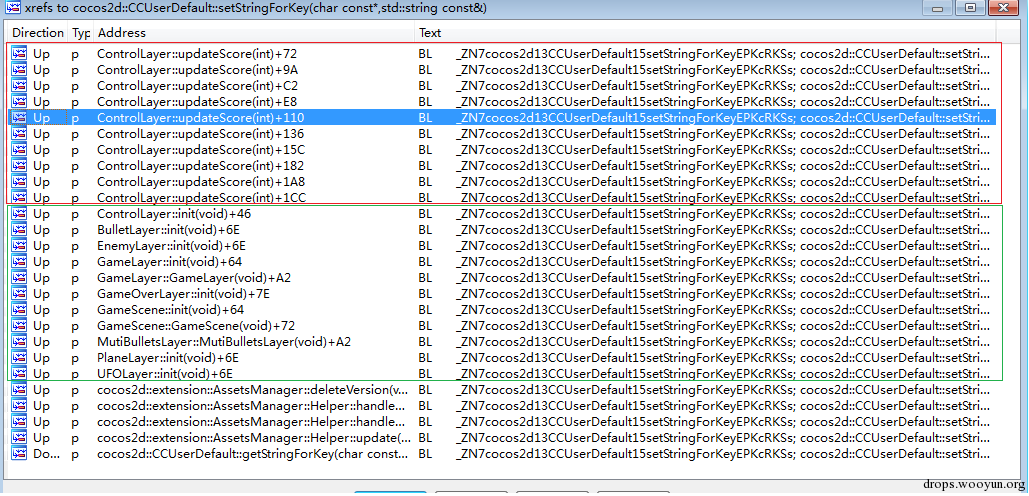The image size is (1029, 496).
Task: Select address ControlLayer::updateScore(int)+15C
Action: 201,150
